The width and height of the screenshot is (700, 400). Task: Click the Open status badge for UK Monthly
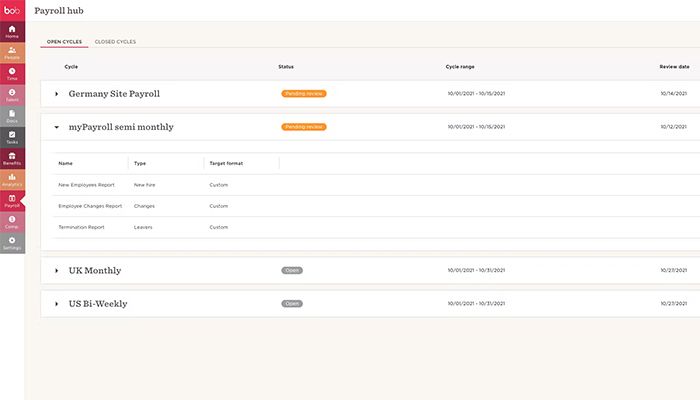pos(292,270)
